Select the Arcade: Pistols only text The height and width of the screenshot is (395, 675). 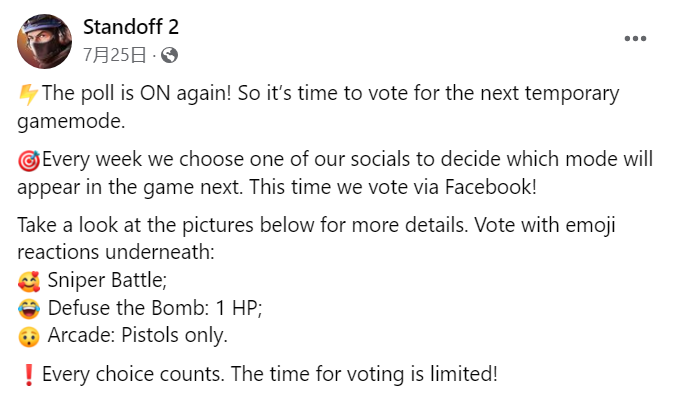click(137, 335)
